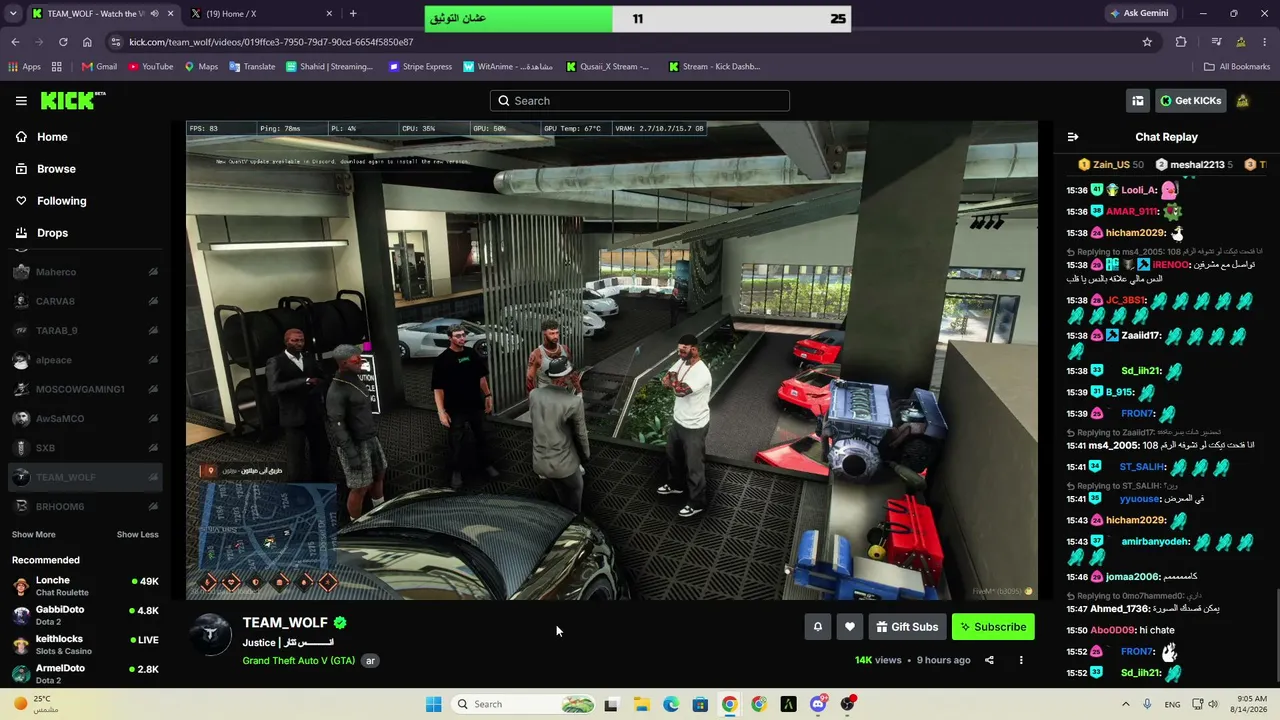Viewport: 1280px width, 720px height.
Task: Mute the TEAM_WOLF tab audio
Action: point(154,14)
